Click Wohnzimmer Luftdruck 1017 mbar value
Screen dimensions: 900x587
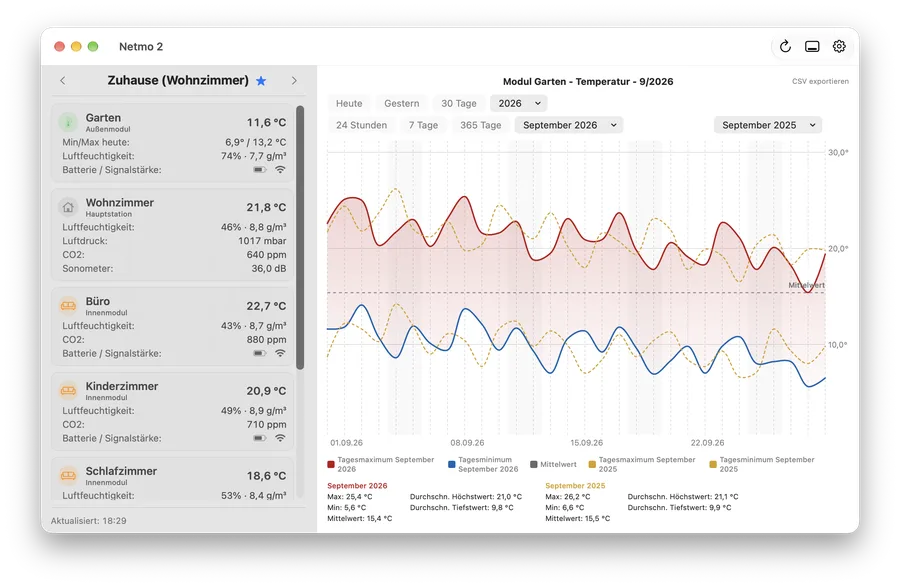(262, 241)
